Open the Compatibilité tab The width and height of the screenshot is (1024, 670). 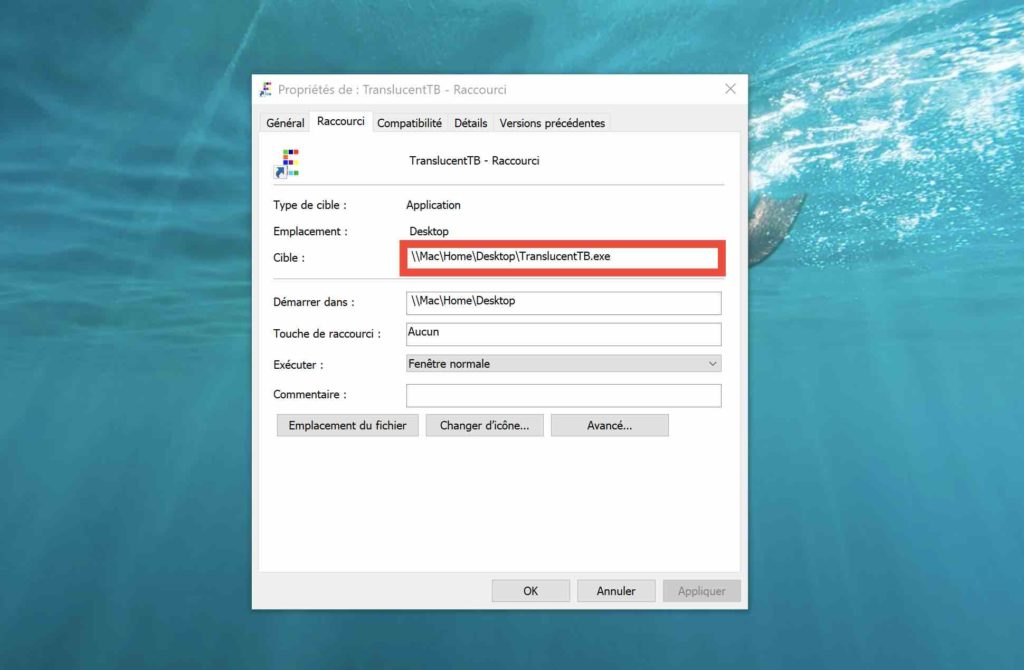(409, 123)
